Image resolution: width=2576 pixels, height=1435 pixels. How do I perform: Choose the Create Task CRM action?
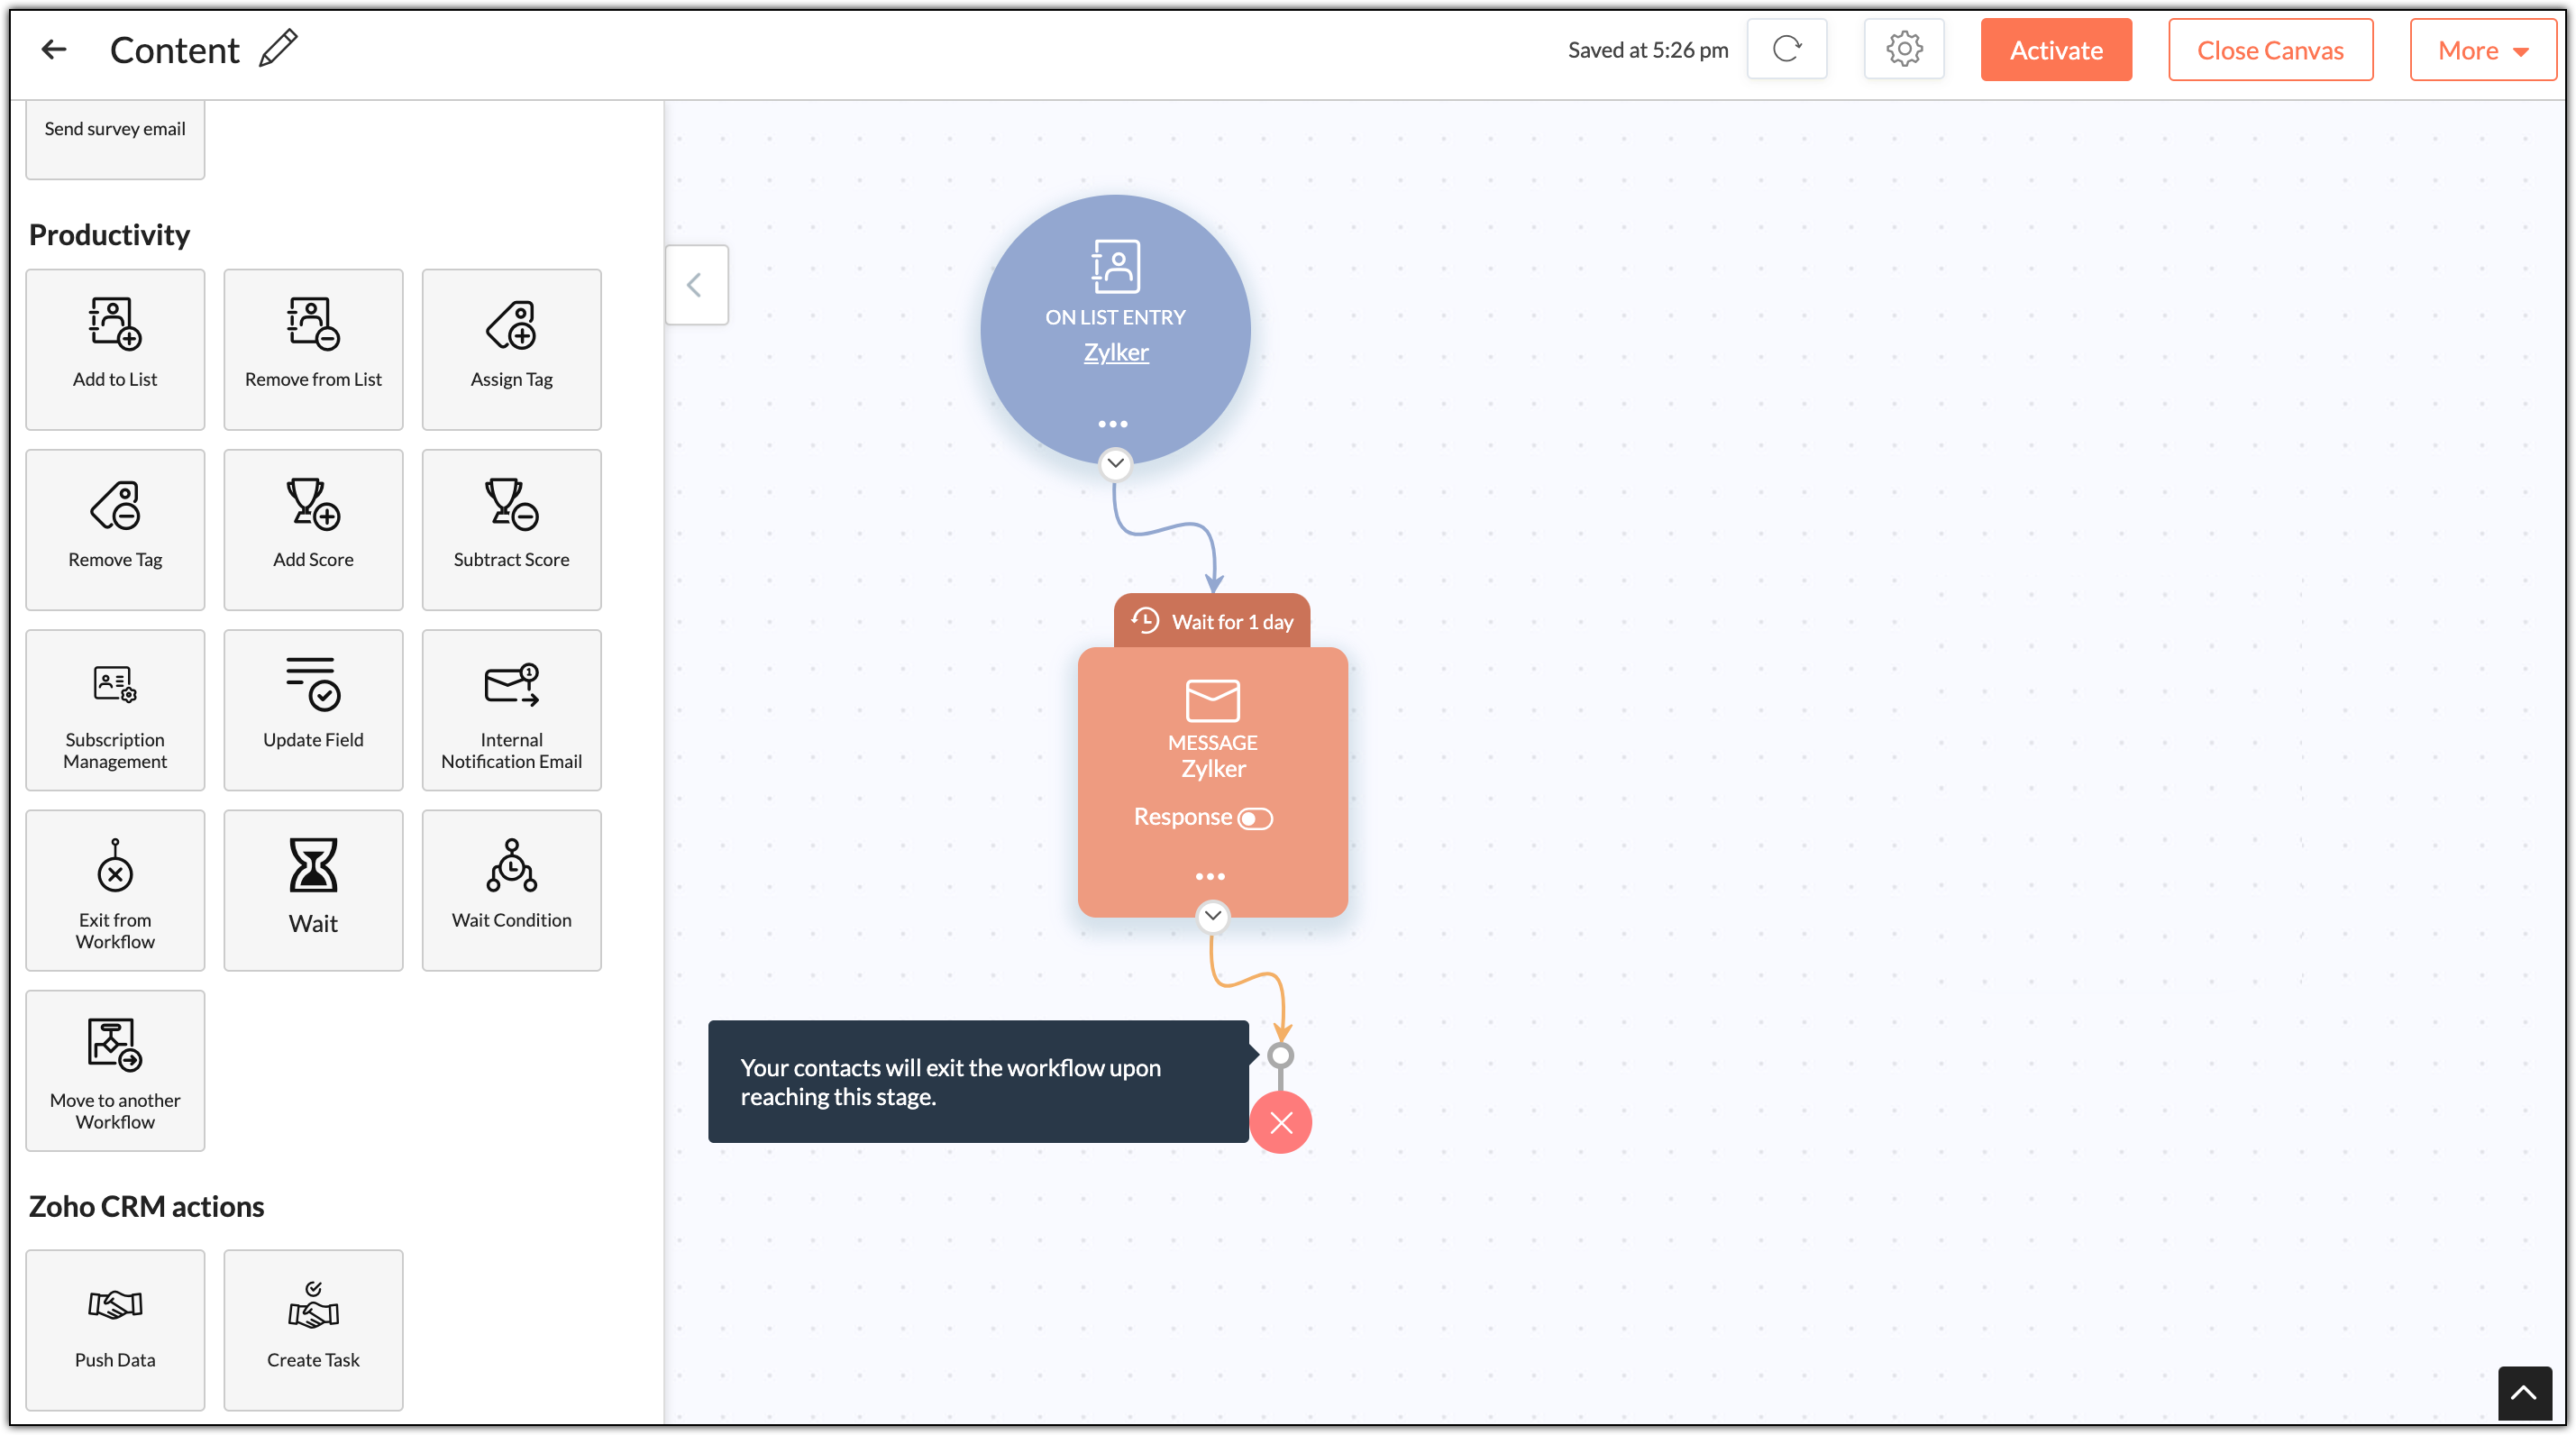pyautogui.click(x=313, y=1330)
